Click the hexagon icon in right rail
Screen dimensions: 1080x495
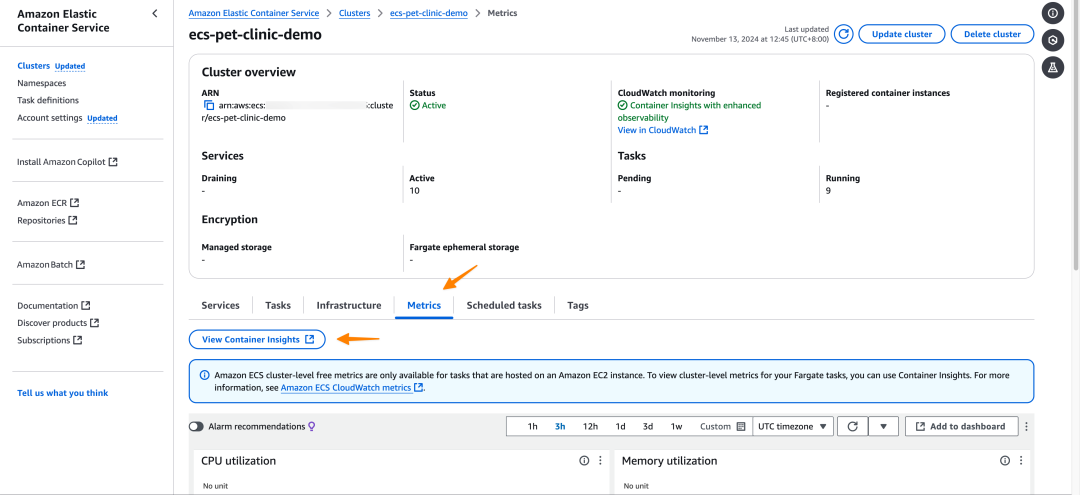pyautogui.click(x=1052, y=41)
